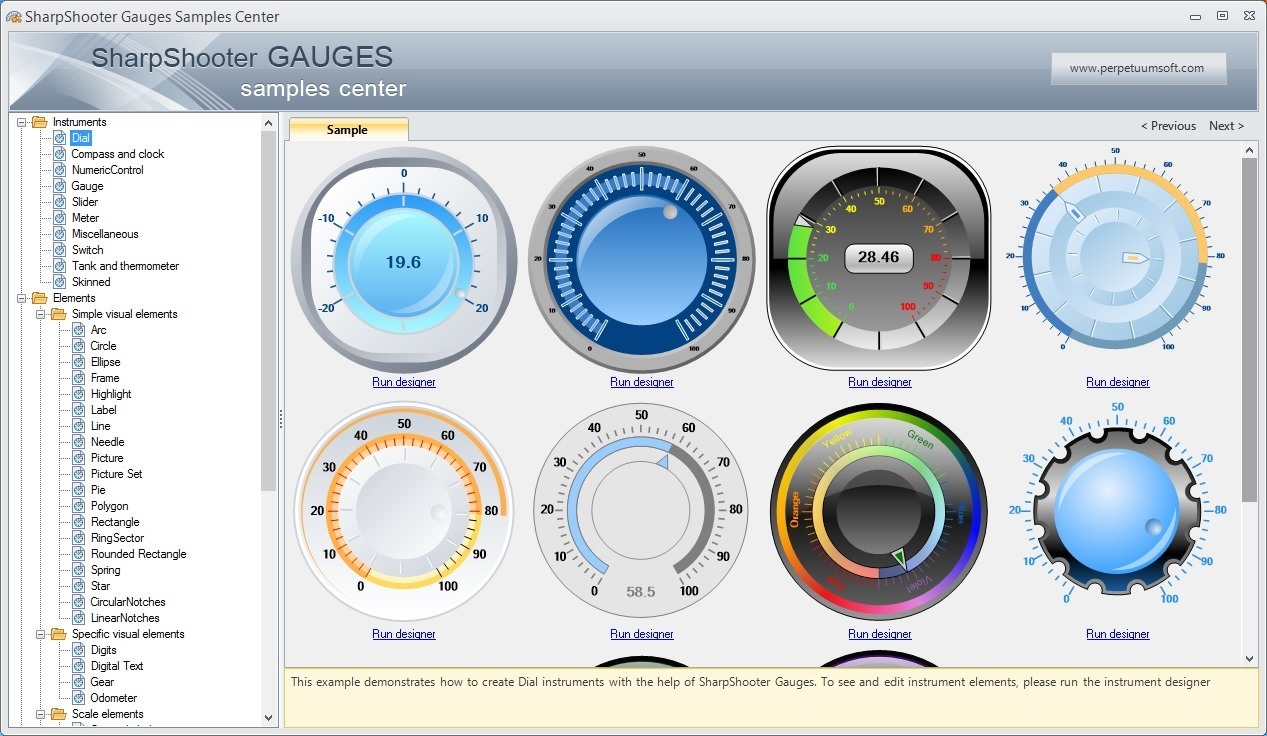Screen dimensions: 1267x736
Task: Switch to the Sample tab
Action: click(348, 129)
